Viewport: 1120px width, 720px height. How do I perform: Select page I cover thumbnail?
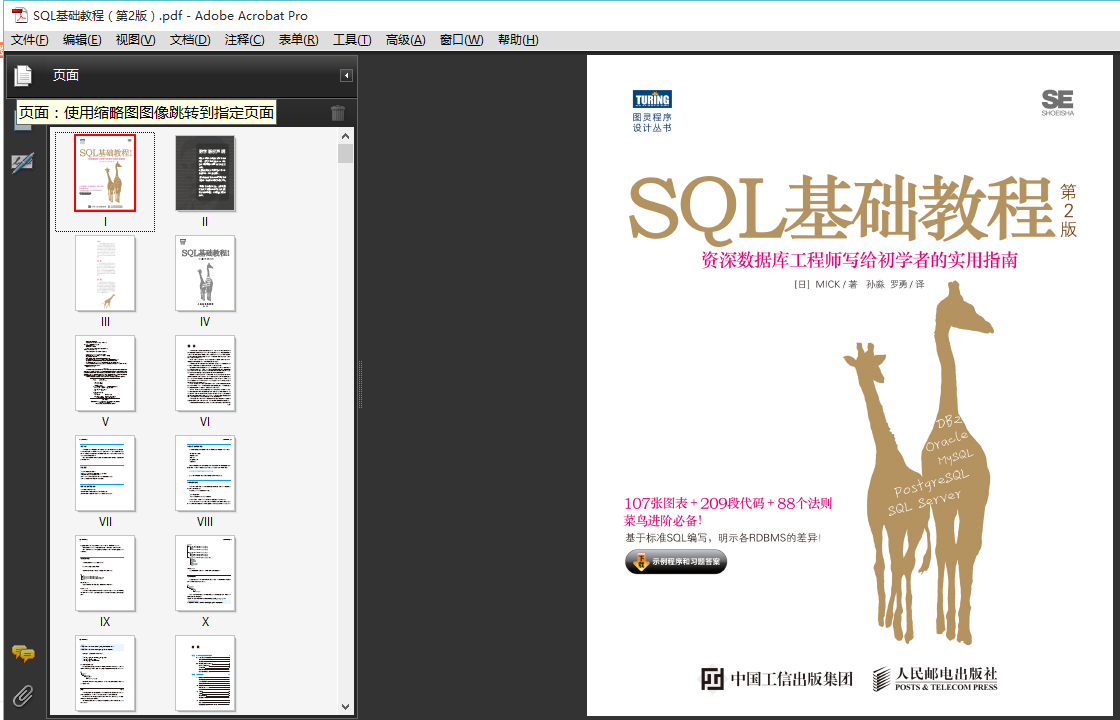[105, 173]
